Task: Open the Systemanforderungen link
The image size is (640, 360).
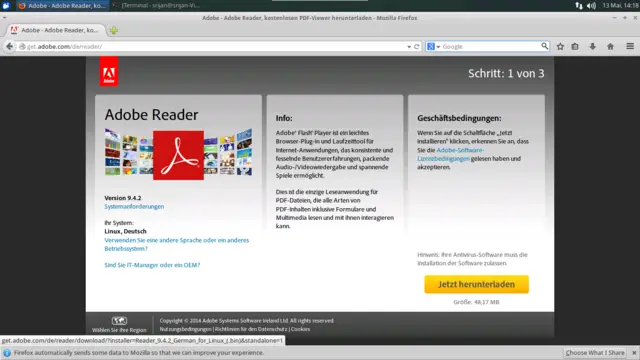Action: pos(134,207)
